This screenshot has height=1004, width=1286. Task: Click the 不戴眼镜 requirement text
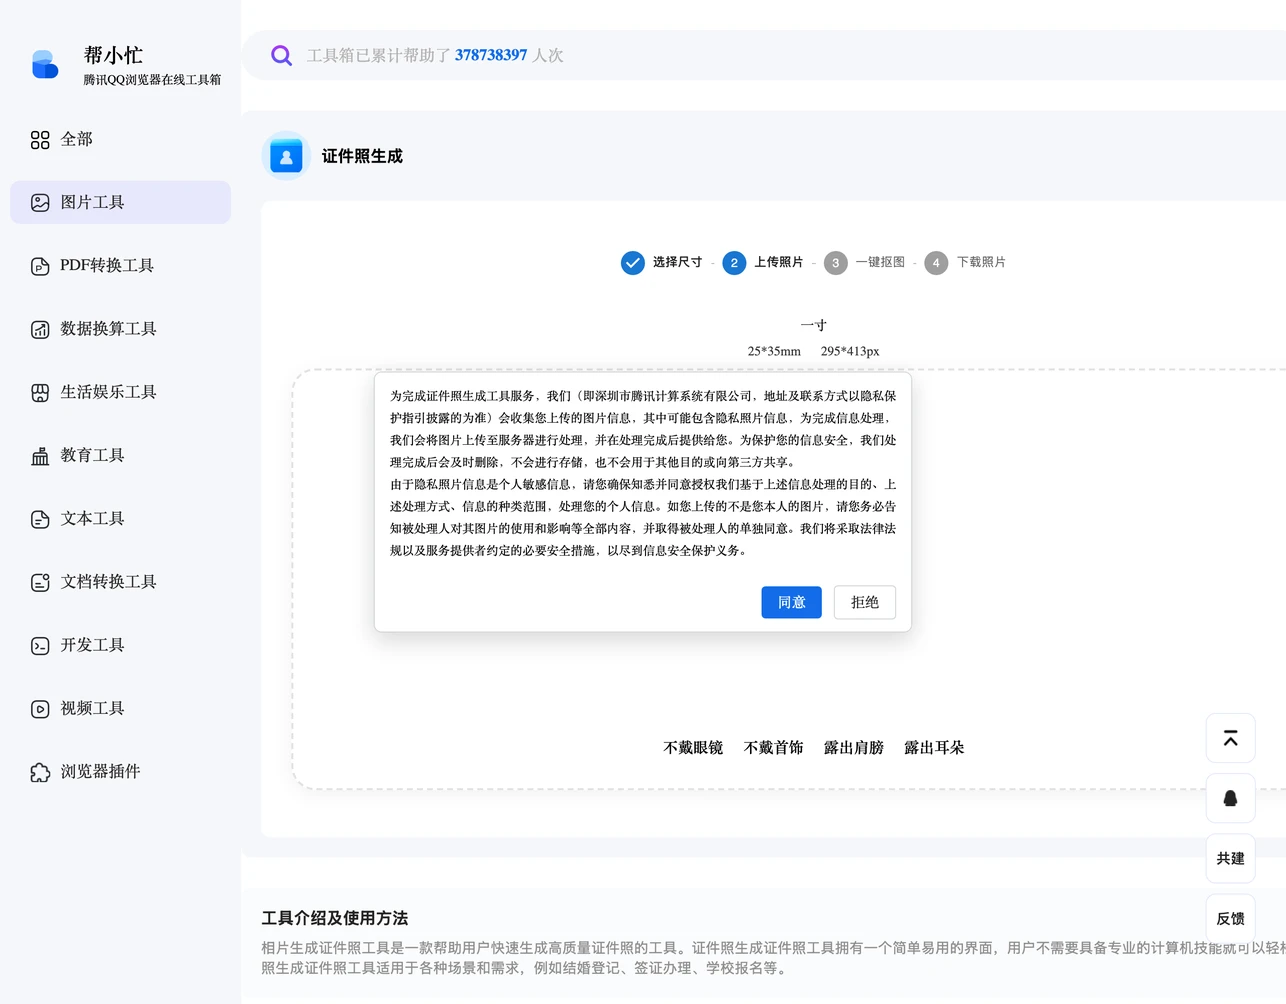(693, 748)
